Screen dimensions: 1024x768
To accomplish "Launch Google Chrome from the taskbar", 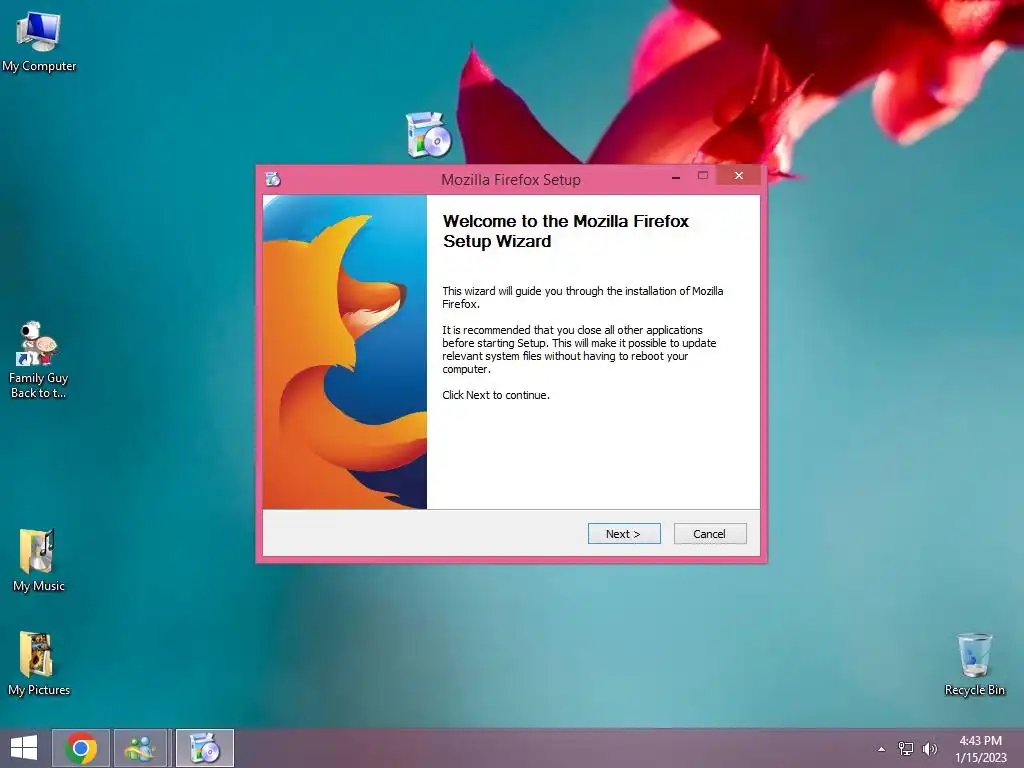I will (x=80, y=748).
